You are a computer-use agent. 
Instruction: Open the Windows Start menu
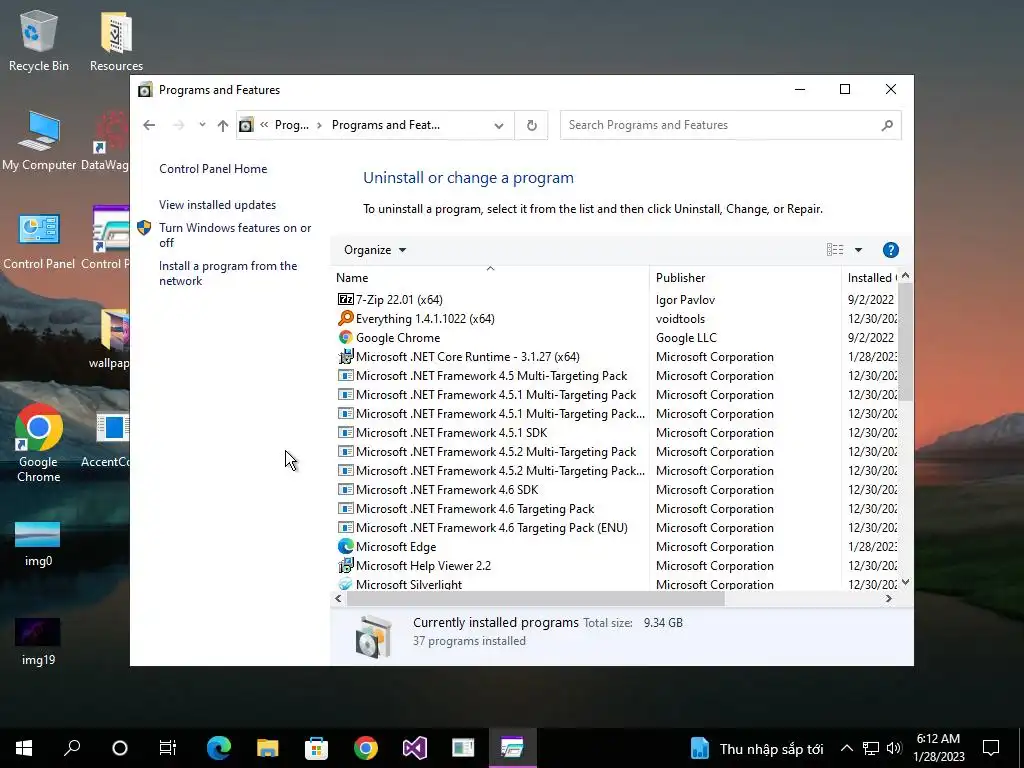tap(24, 748)
